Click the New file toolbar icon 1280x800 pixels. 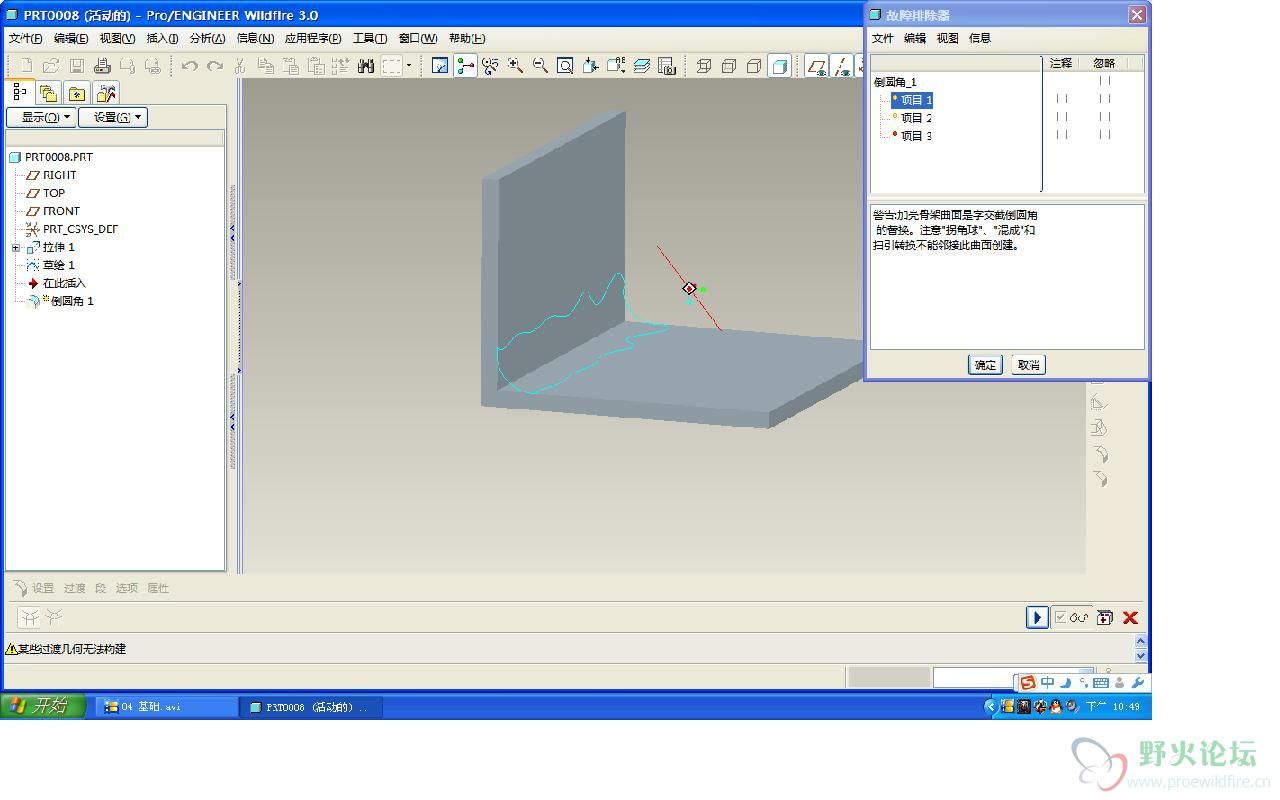pos(27,66)
